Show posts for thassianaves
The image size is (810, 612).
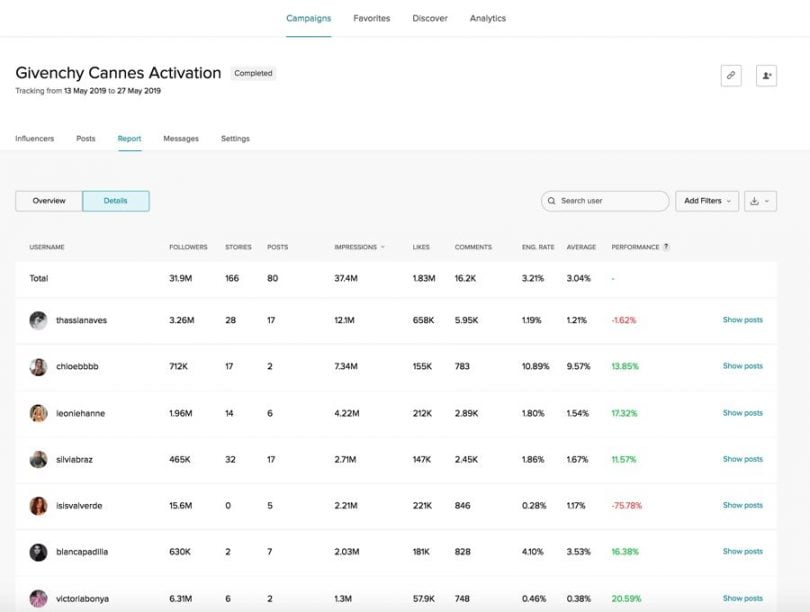click(x=743, y=320)
